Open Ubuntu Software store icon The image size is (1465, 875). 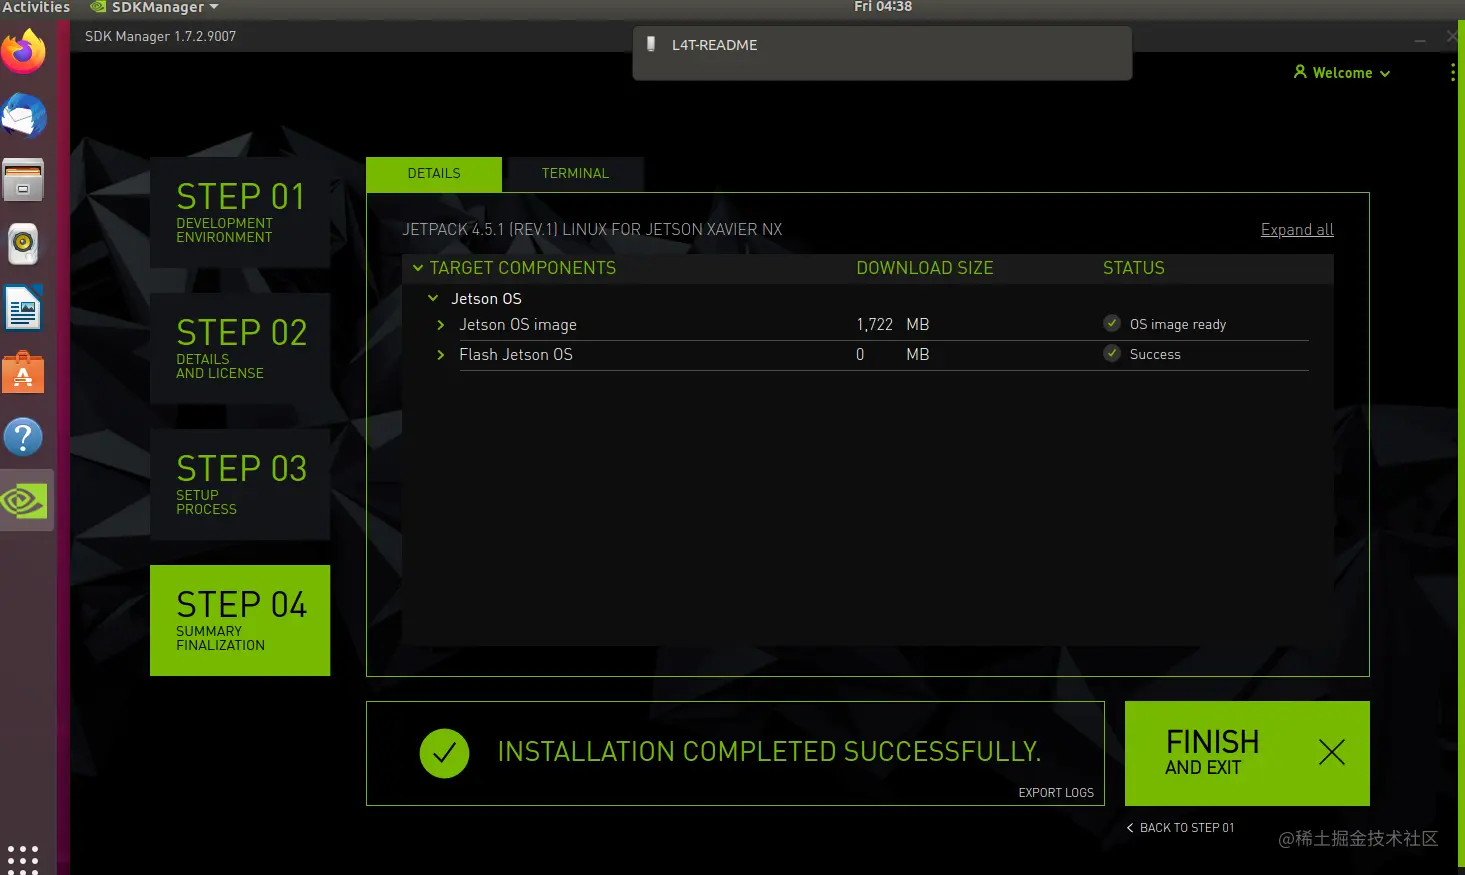[24, 373]
